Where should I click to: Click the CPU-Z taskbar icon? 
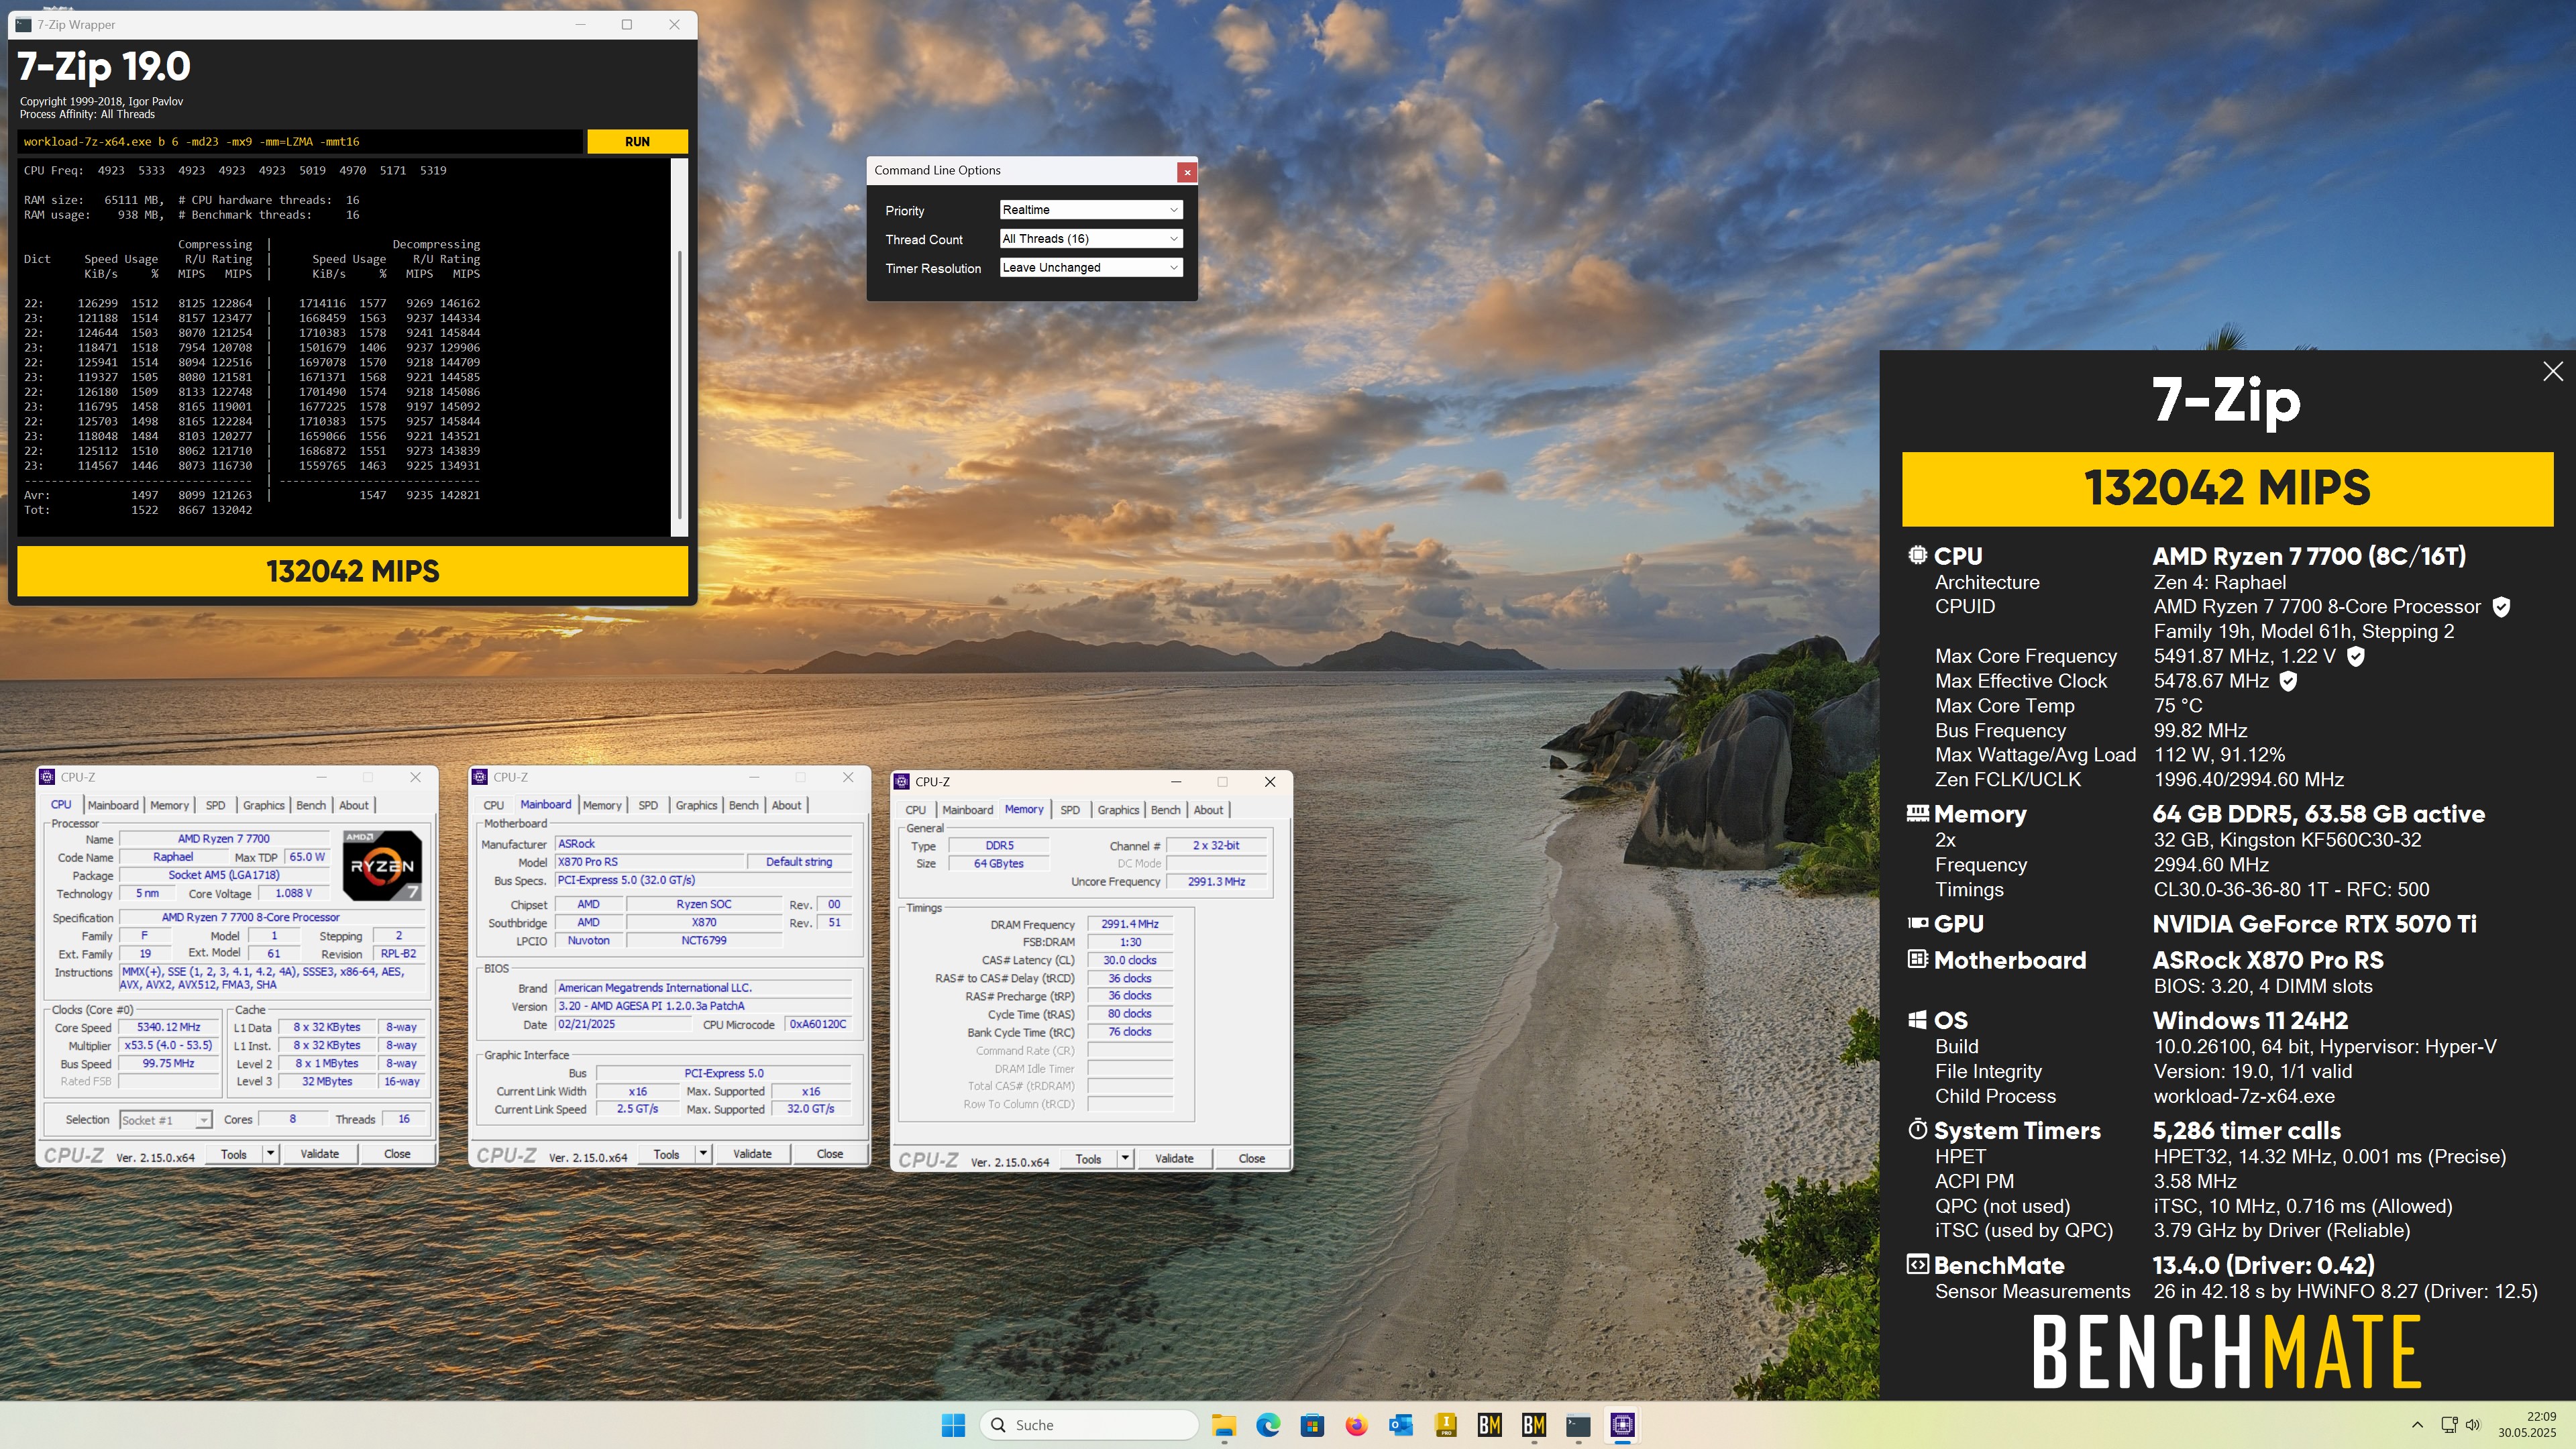click(1622, 1425)
